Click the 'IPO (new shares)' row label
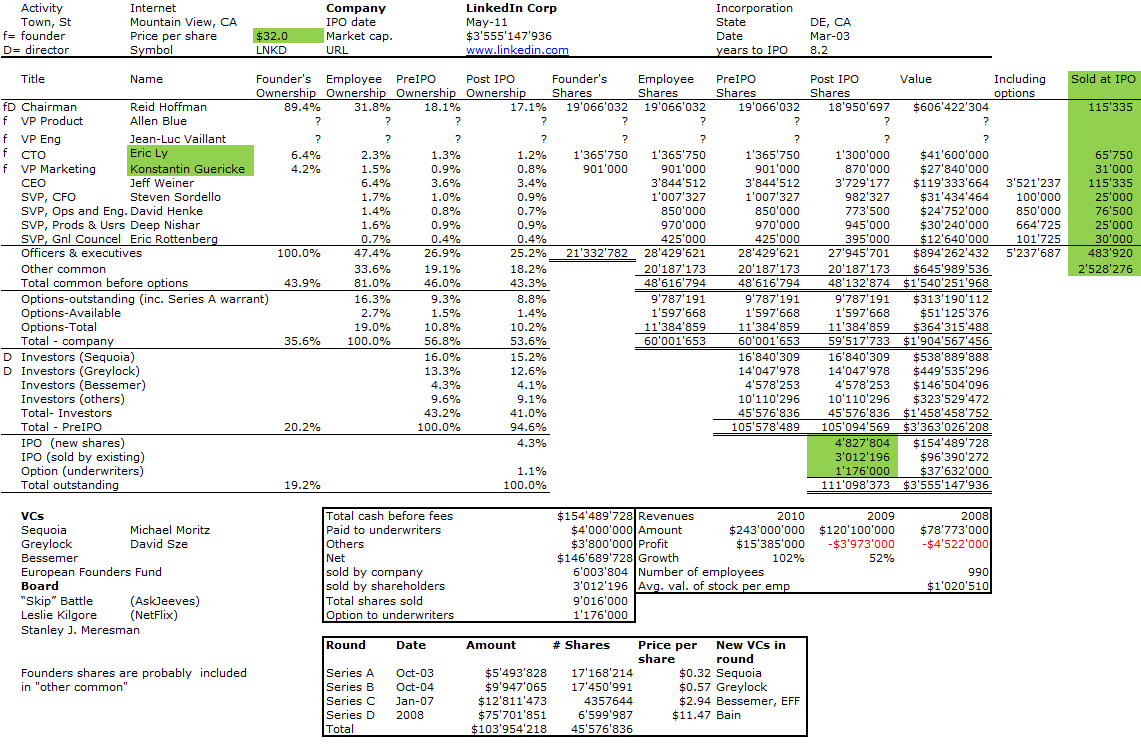 [x=73, y=443]
